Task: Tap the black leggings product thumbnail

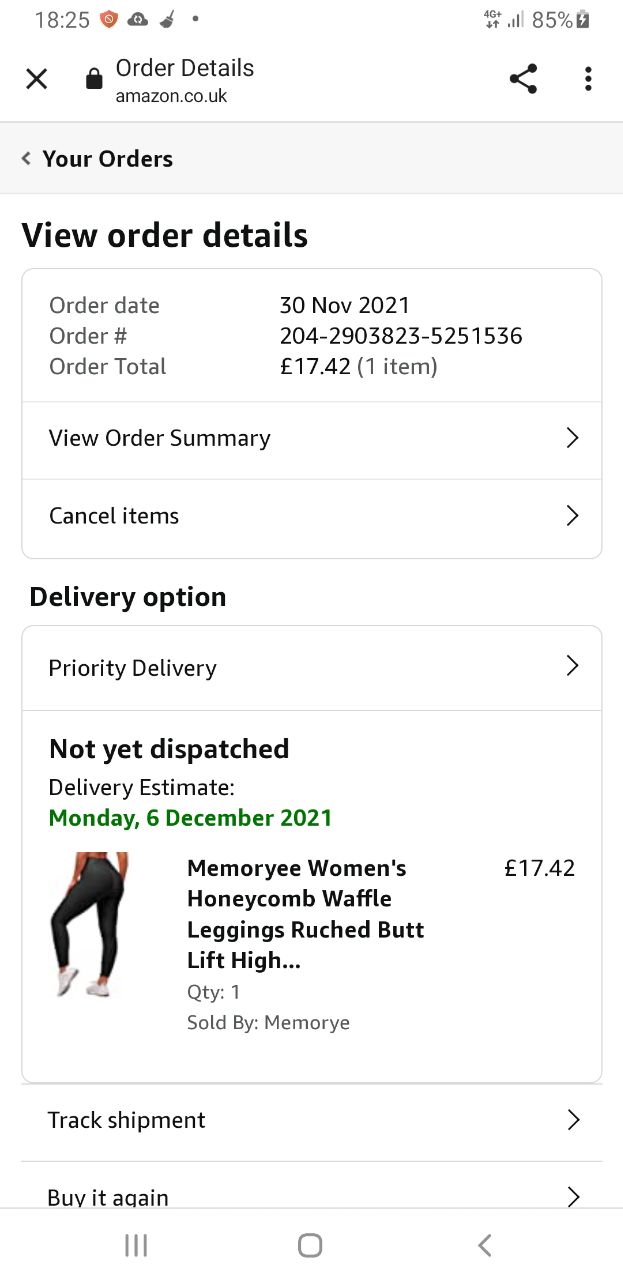Action: [x=90, y=924]
